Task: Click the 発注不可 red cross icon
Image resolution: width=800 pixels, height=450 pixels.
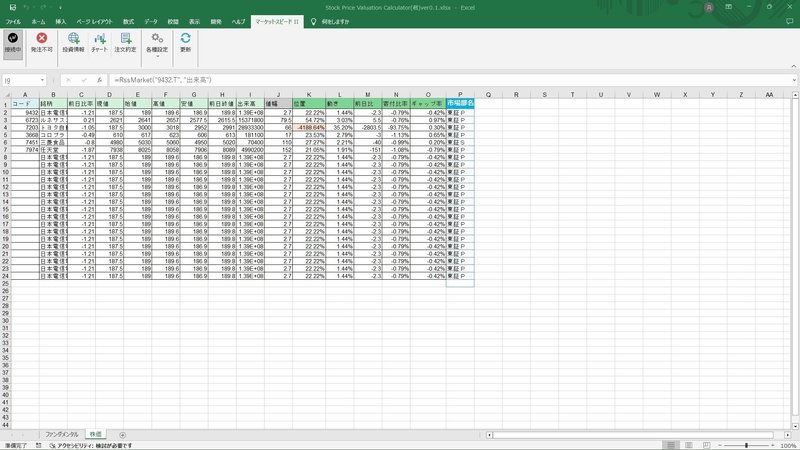Action: click(42, 38)
